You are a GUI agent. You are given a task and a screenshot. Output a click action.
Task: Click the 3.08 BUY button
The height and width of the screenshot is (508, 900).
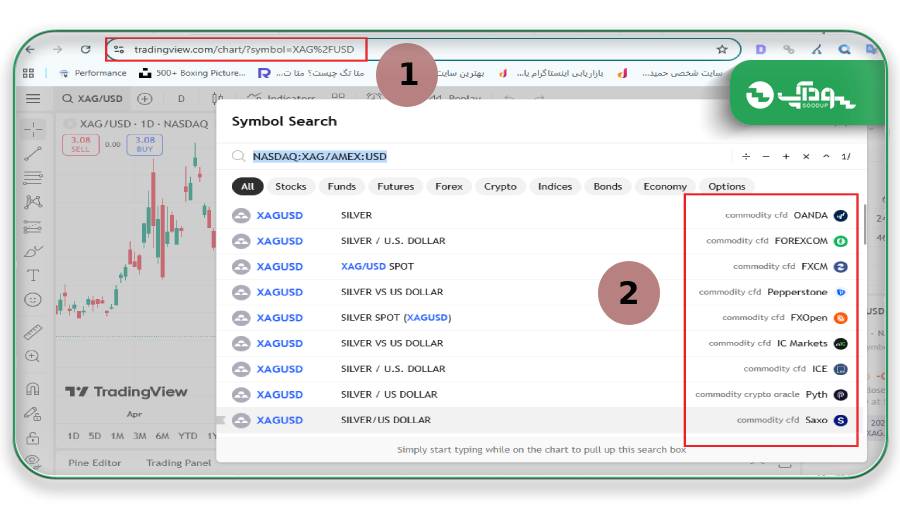tap(145, 144)
